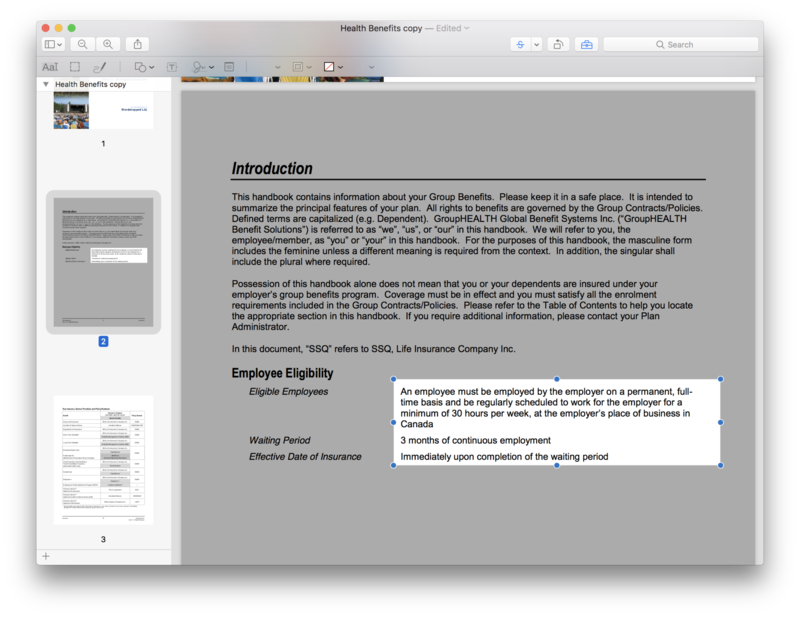Click the Zoom Out magnifier button
Image resolution: width=800 pixels, height=617 pixels.
[82, 44]
